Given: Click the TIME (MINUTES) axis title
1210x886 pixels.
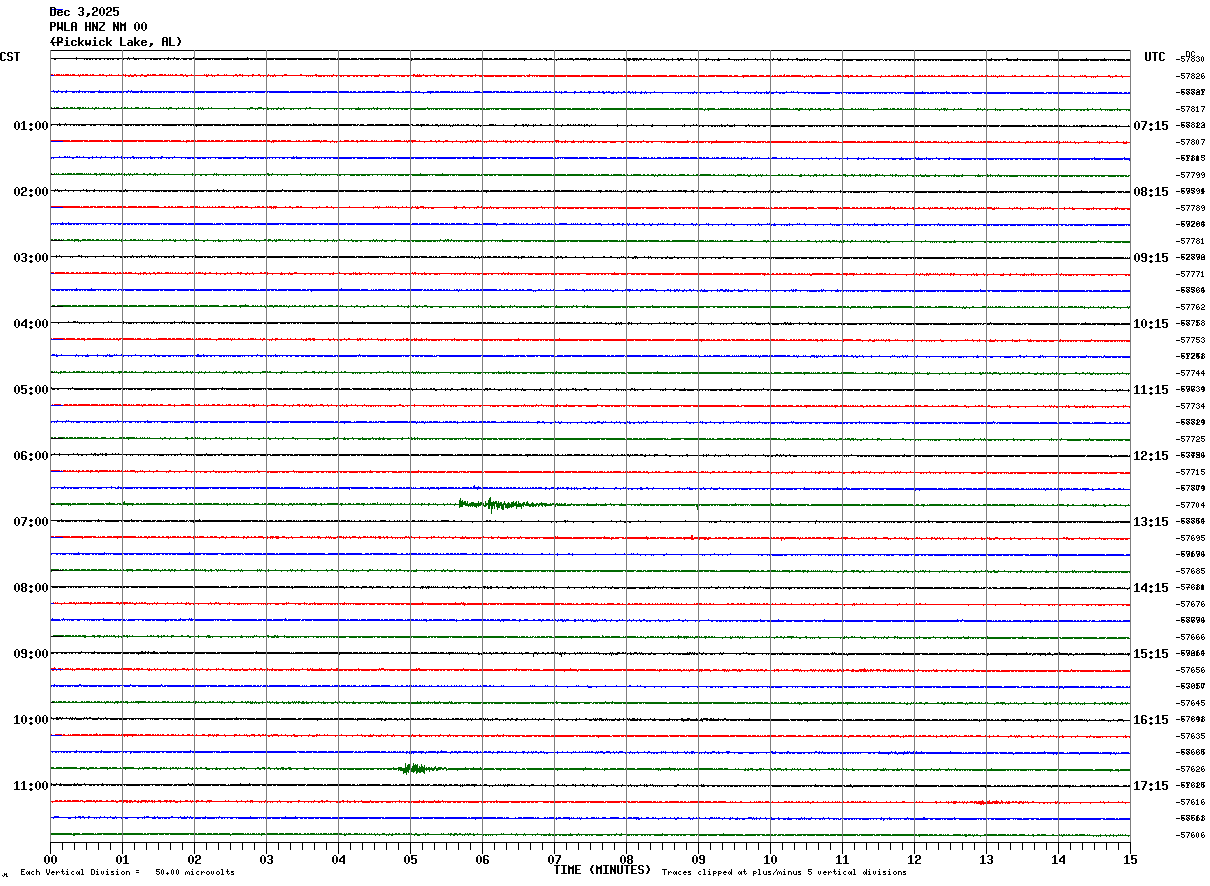Looking at the screenshot, I should [x=602, y=870].
